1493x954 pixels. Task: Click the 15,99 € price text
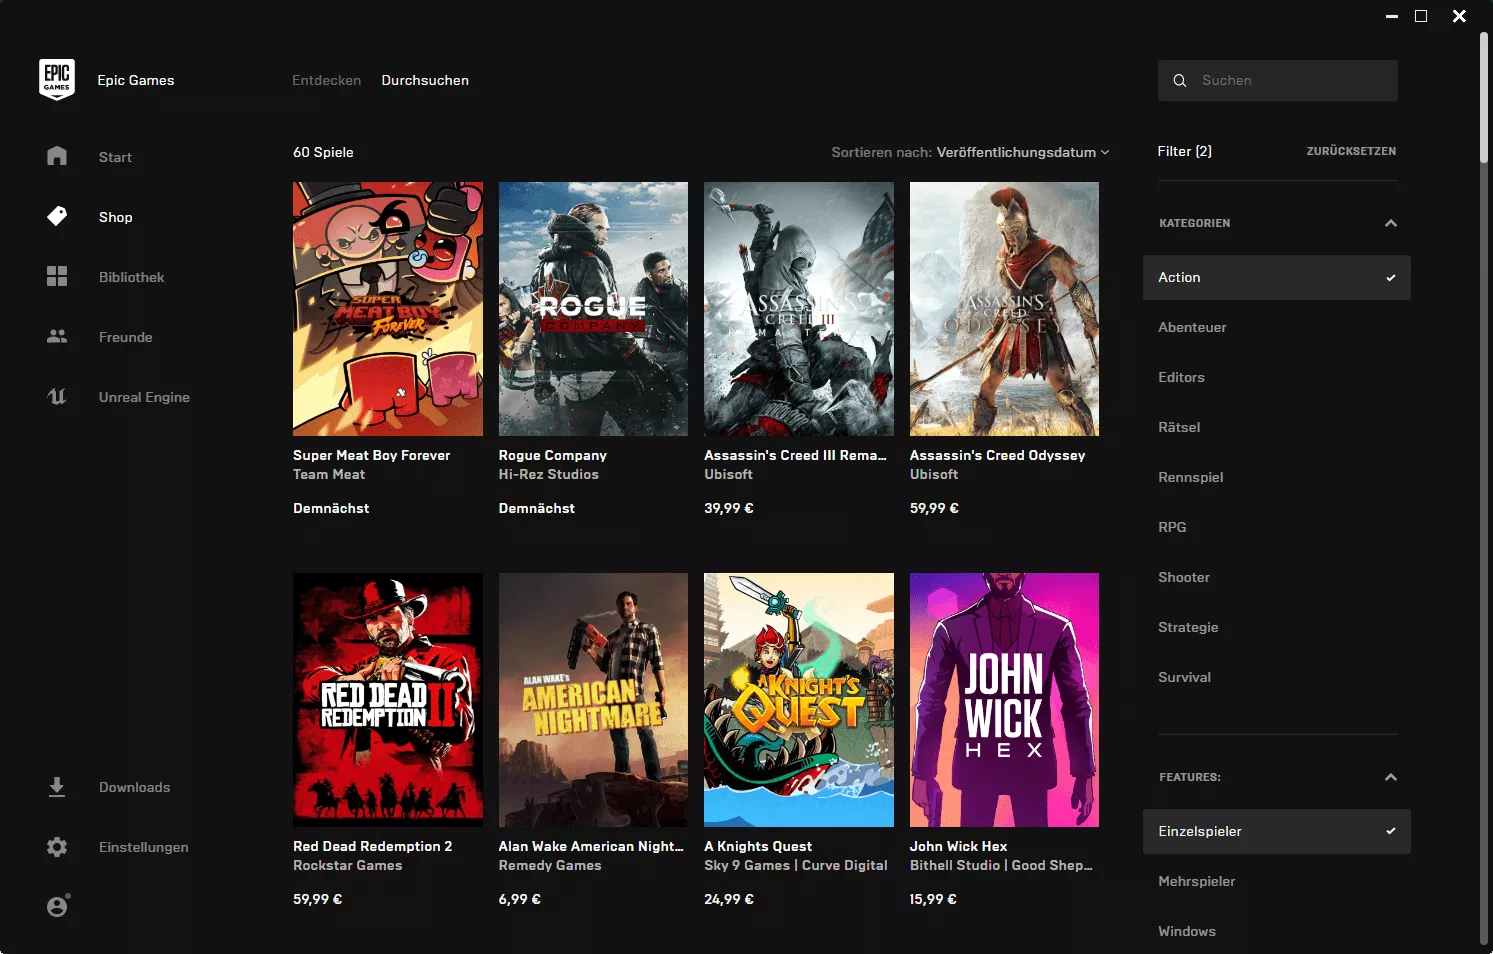933,899
